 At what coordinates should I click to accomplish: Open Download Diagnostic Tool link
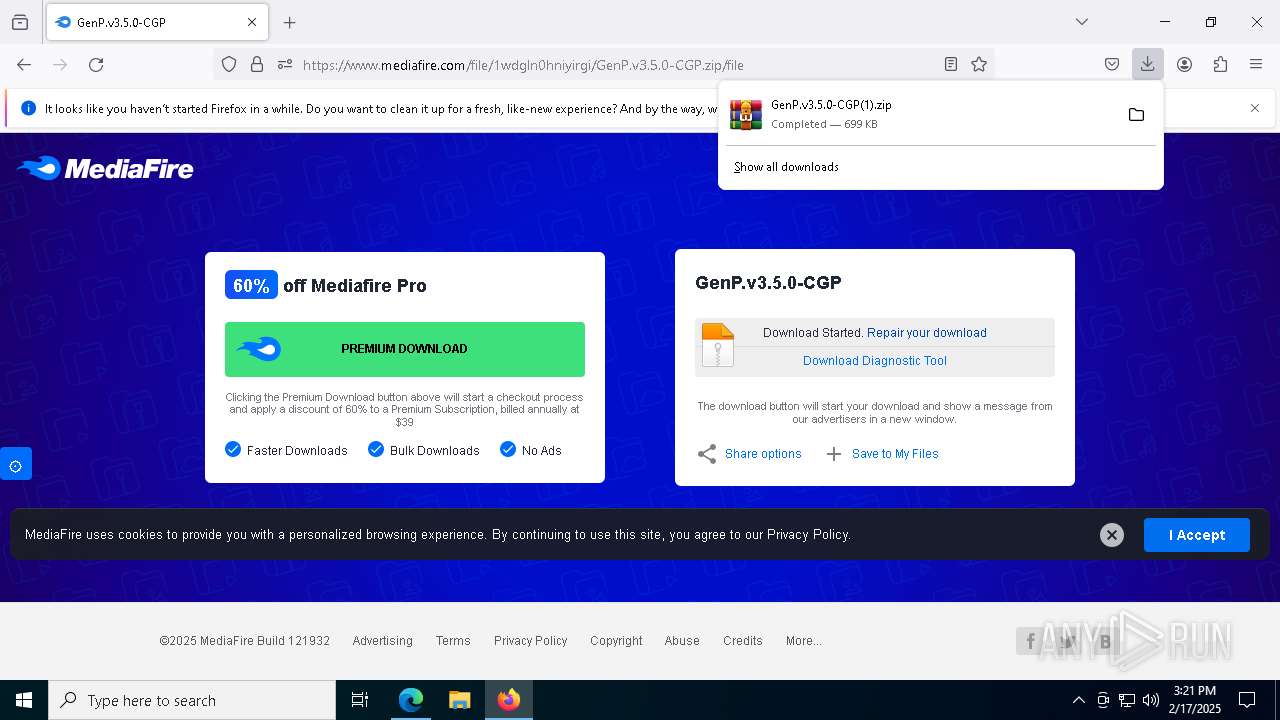875,361
